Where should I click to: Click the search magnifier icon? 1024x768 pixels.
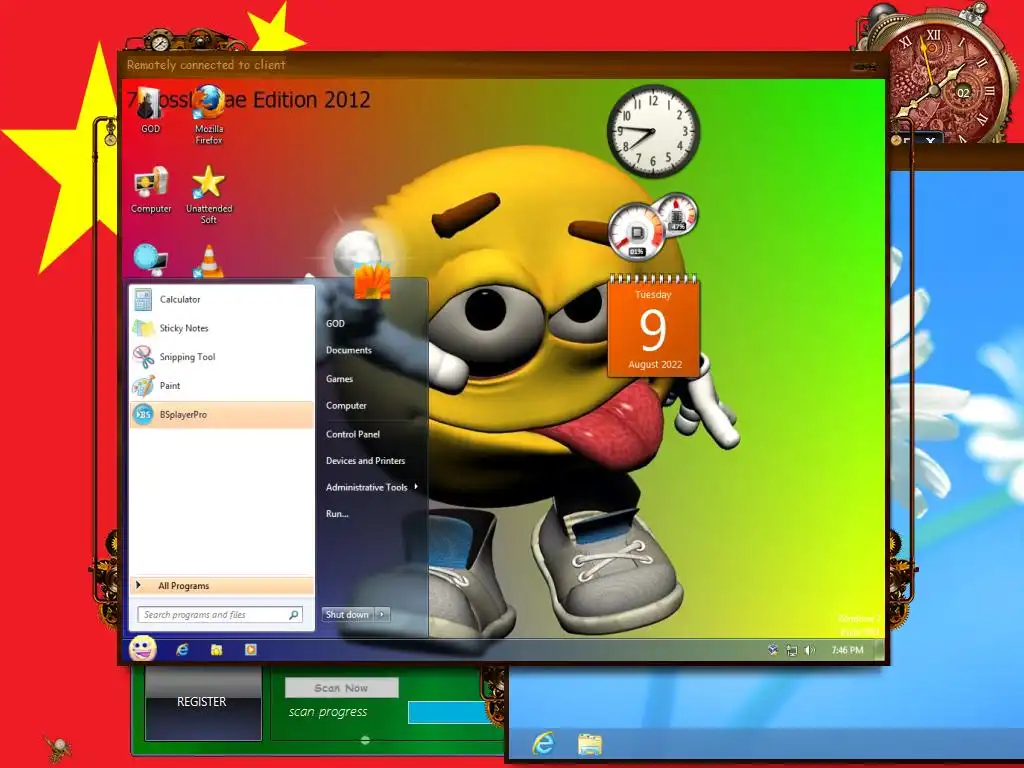(x=294, y=615)
